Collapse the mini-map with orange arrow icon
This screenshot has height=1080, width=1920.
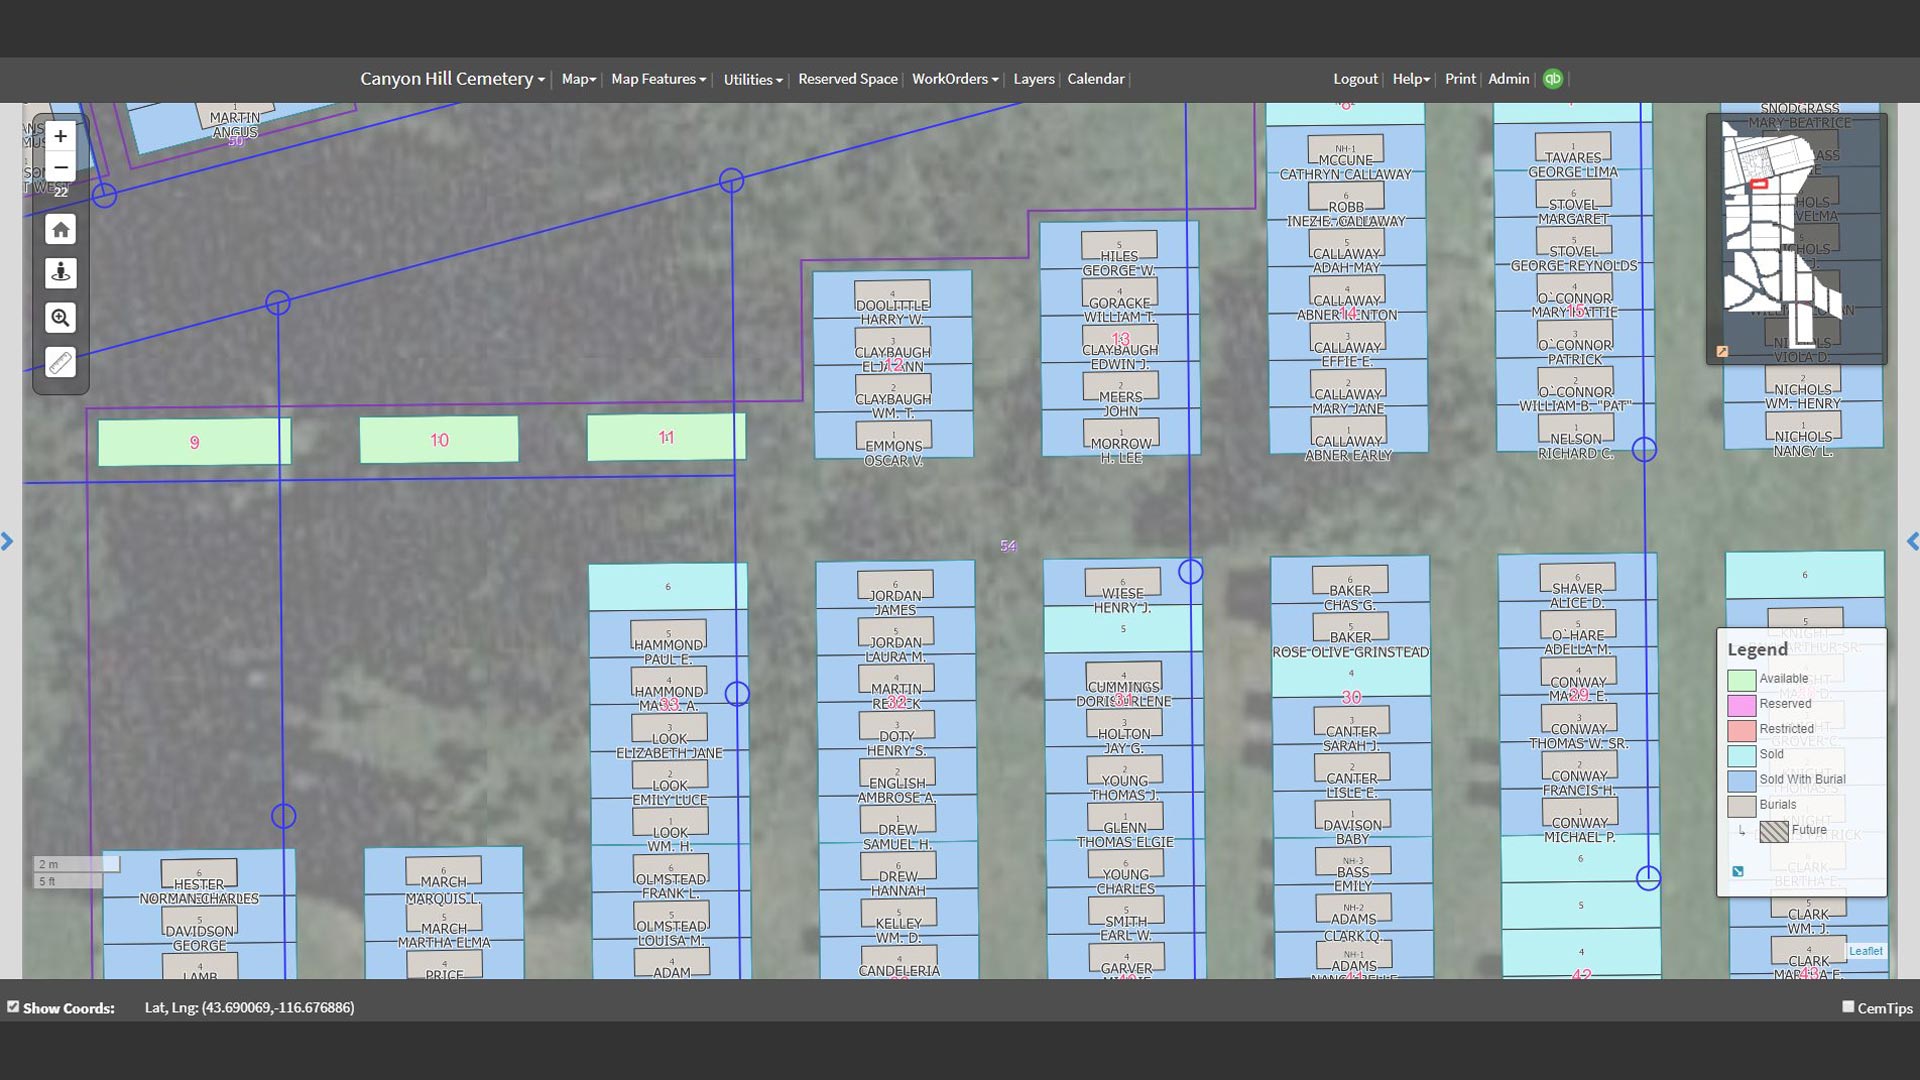click(x=1722, y=352)
